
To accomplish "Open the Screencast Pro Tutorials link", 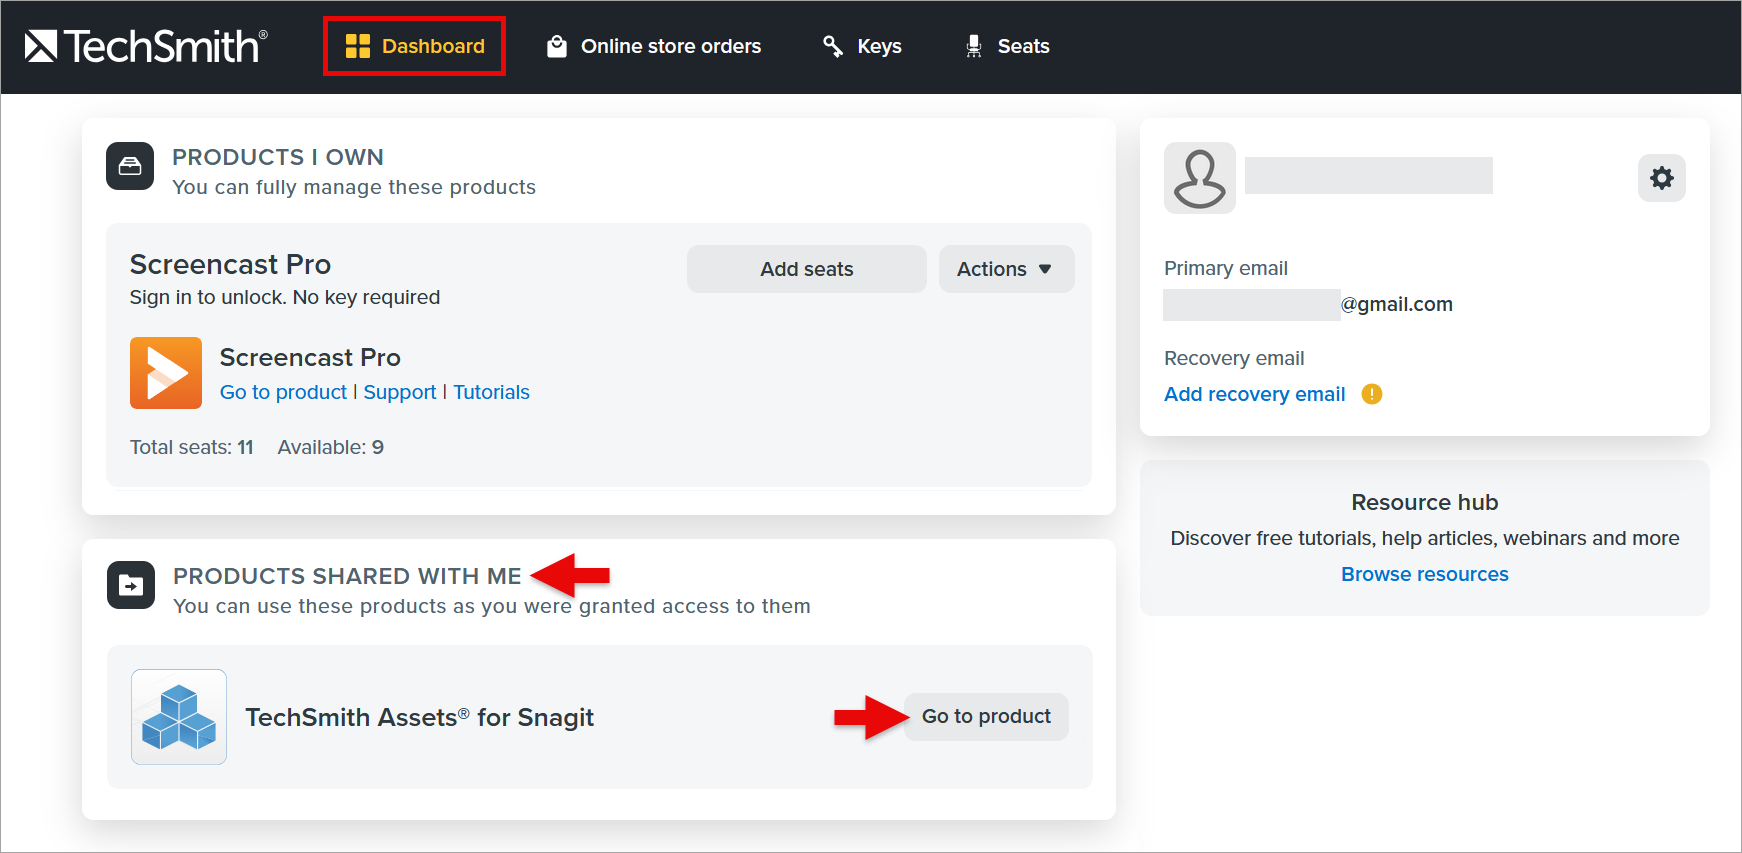I will [491, 392].
